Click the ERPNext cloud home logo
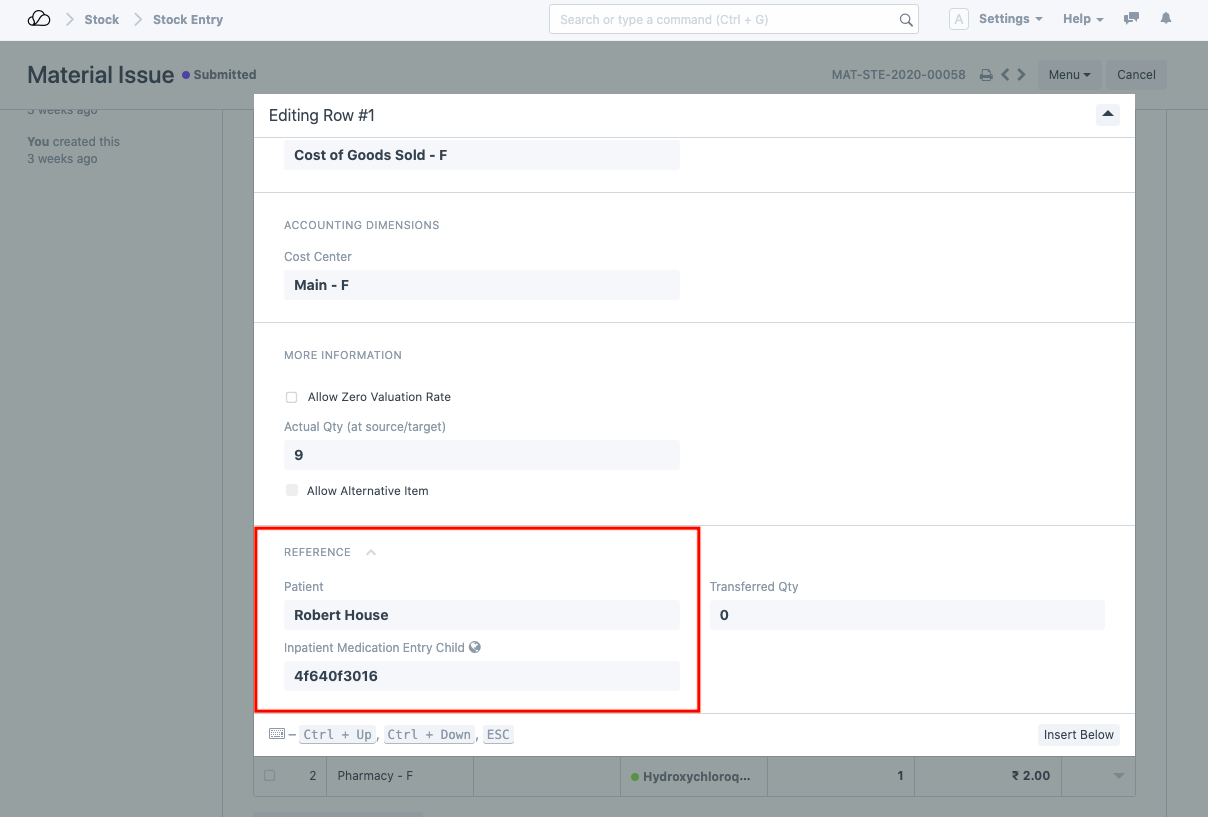Viewport: 1208px width, 817px height. click(38, 19)
